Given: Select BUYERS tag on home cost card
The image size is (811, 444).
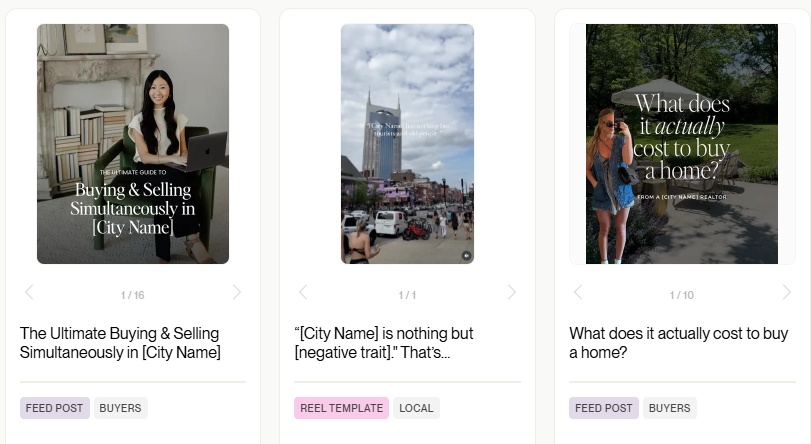Looking at the screenshot, I should 670,408.
